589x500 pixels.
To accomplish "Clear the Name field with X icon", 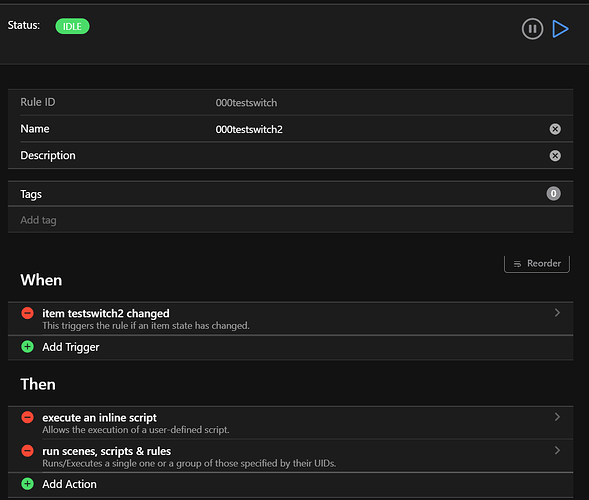I will coord(555,129).
